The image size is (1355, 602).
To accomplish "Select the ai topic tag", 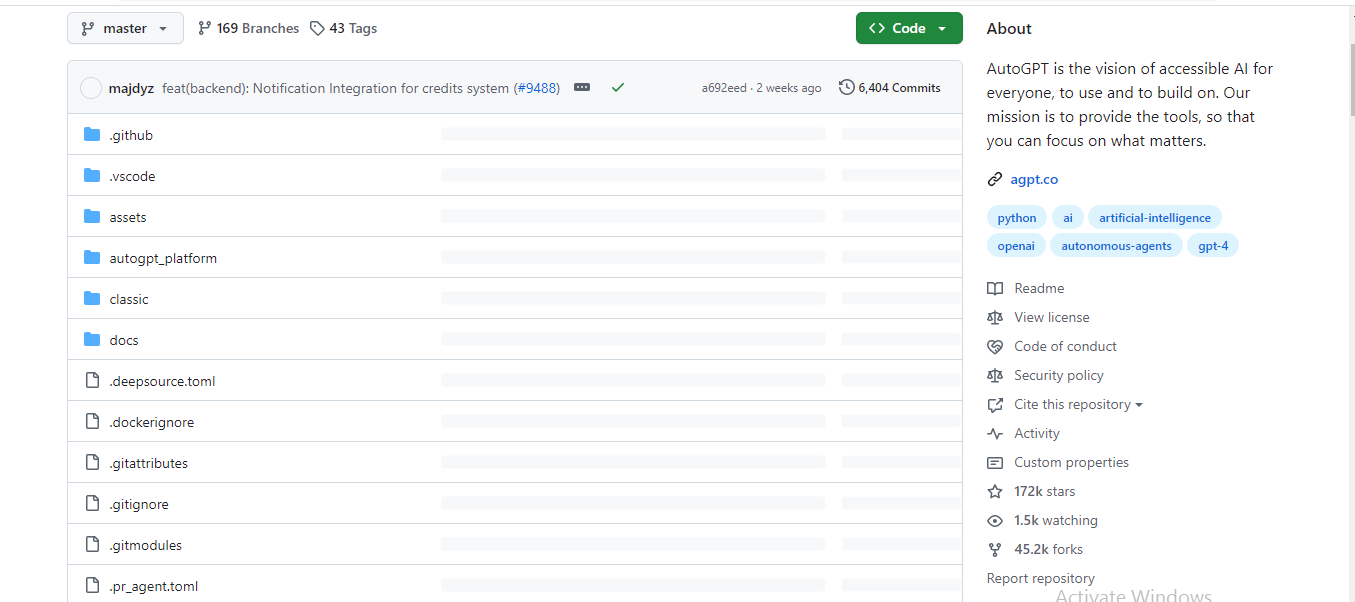I will 1068,218.
